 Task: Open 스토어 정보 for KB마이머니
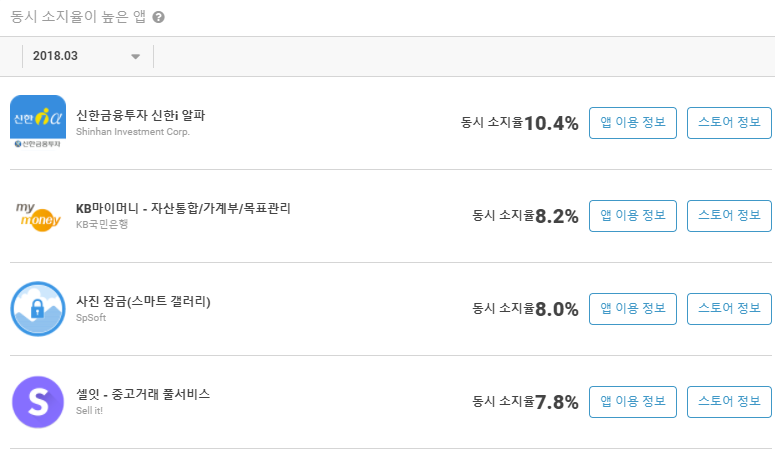coord(729,216)
